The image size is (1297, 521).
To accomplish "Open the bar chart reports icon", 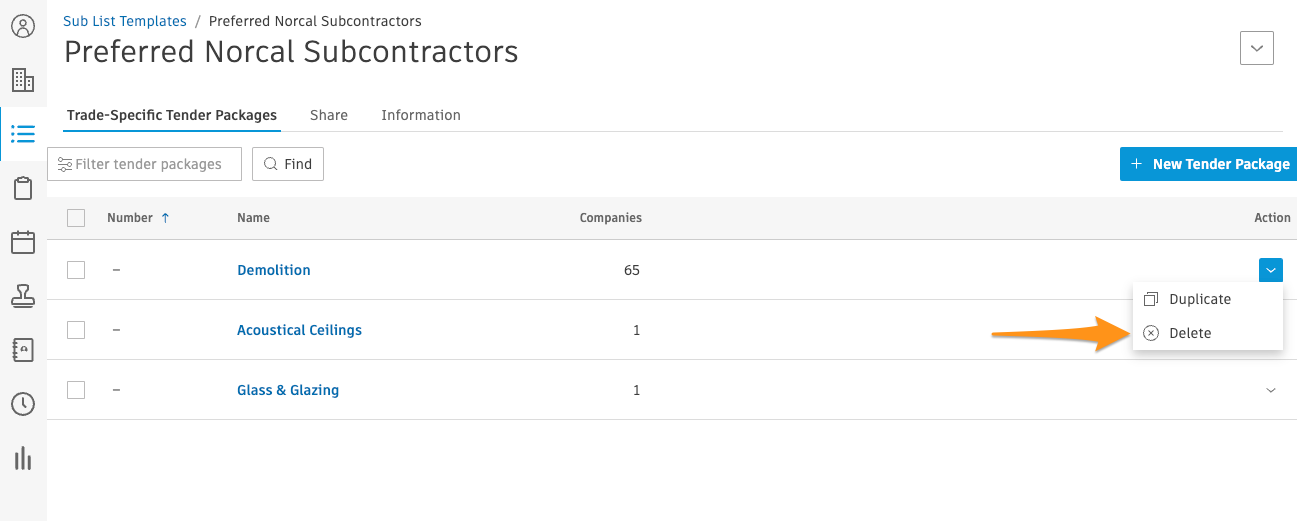I will pyautogui.click(x=23, y=458).
